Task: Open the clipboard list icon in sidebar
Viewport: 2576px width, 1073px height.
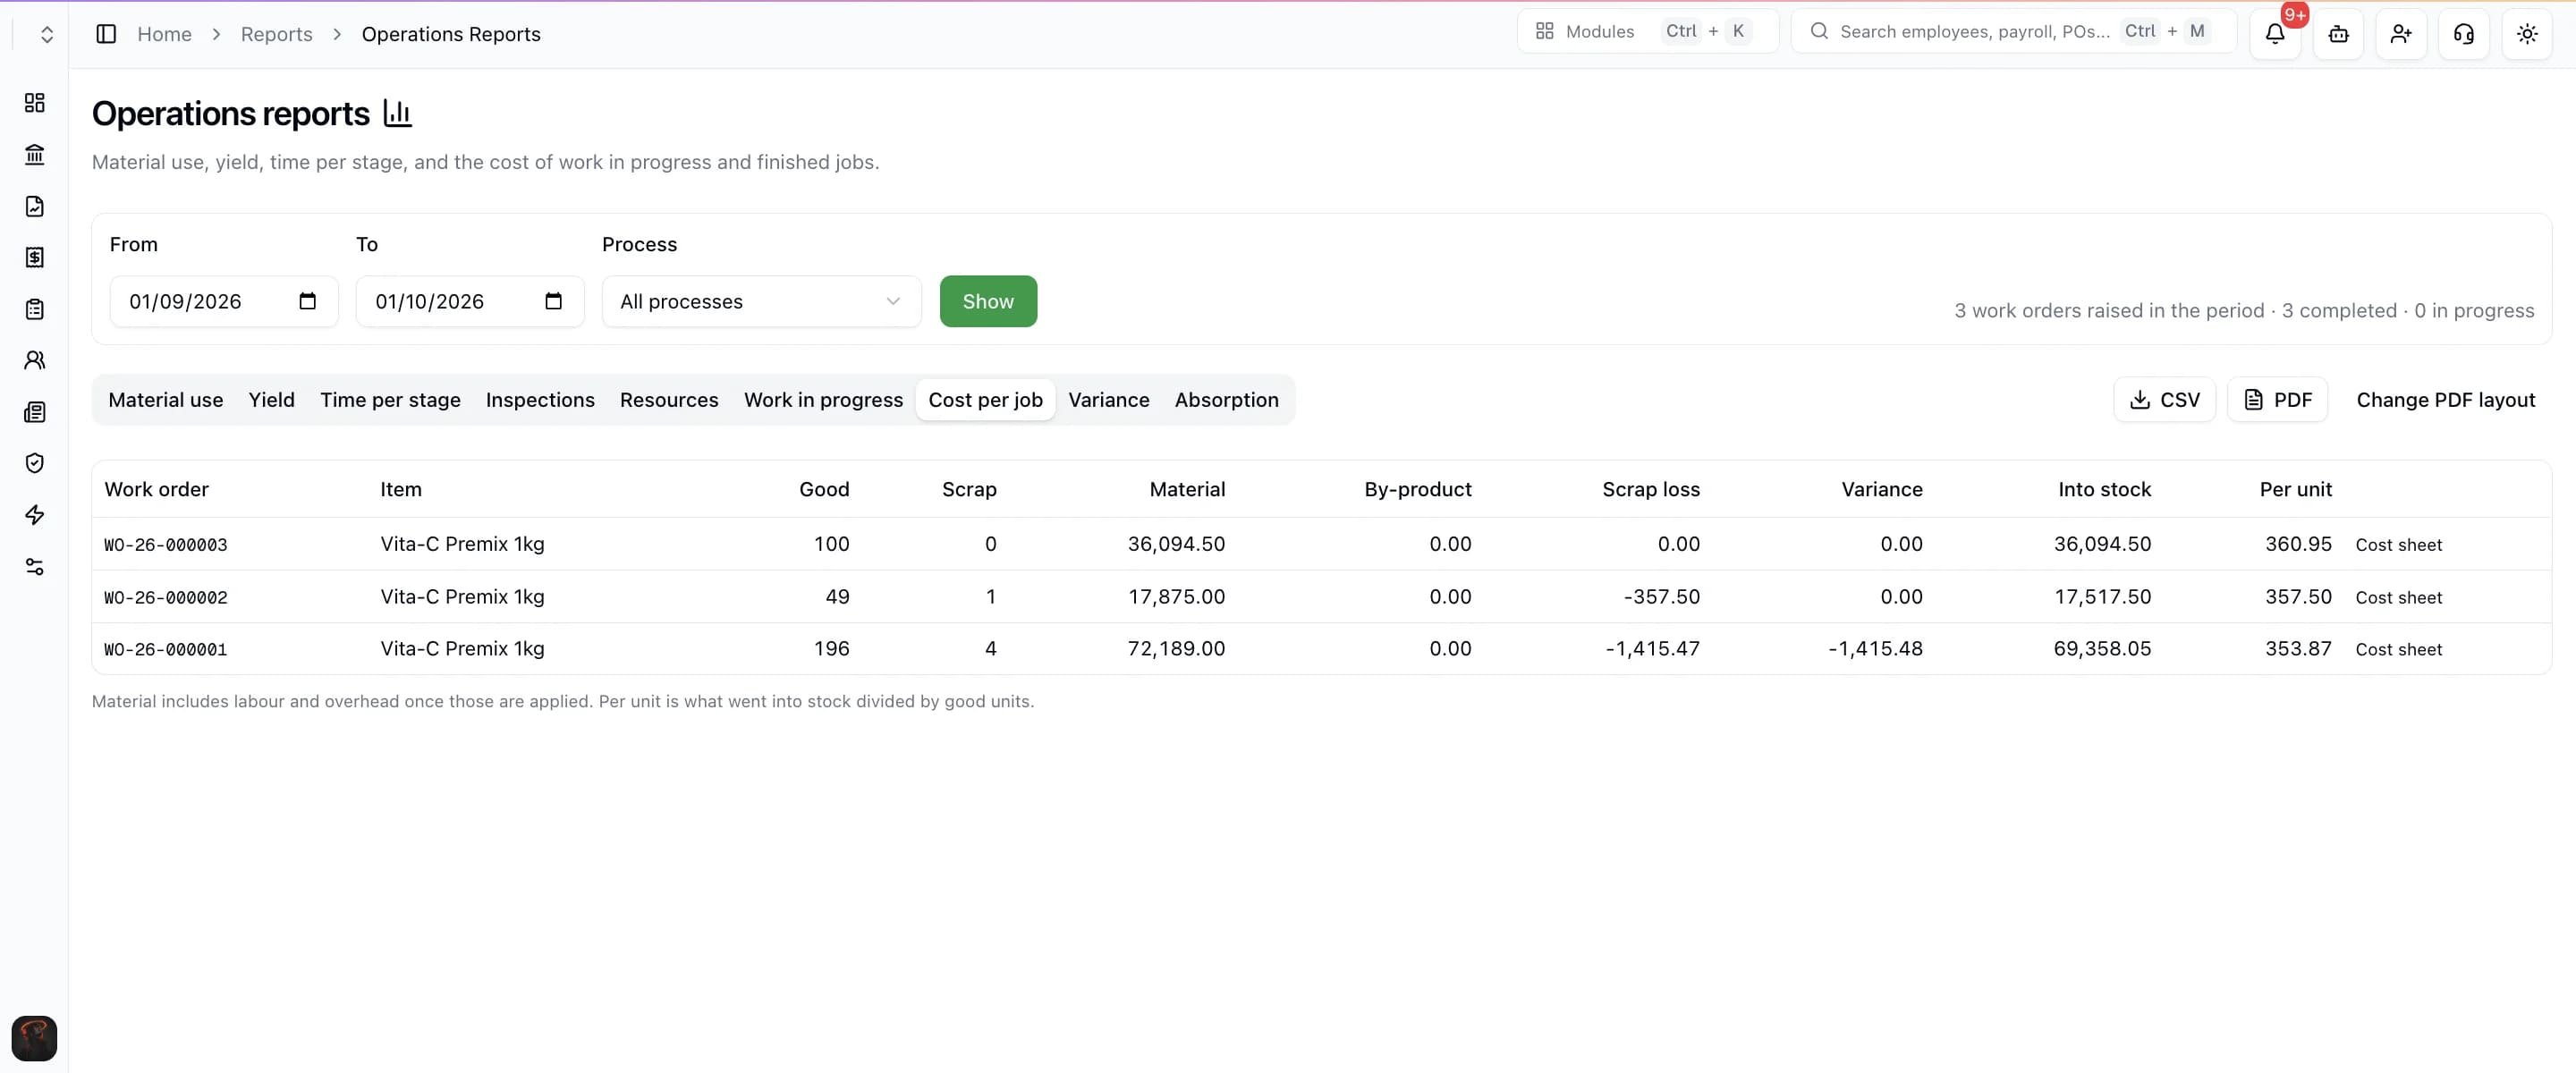Action: point(34,309)
